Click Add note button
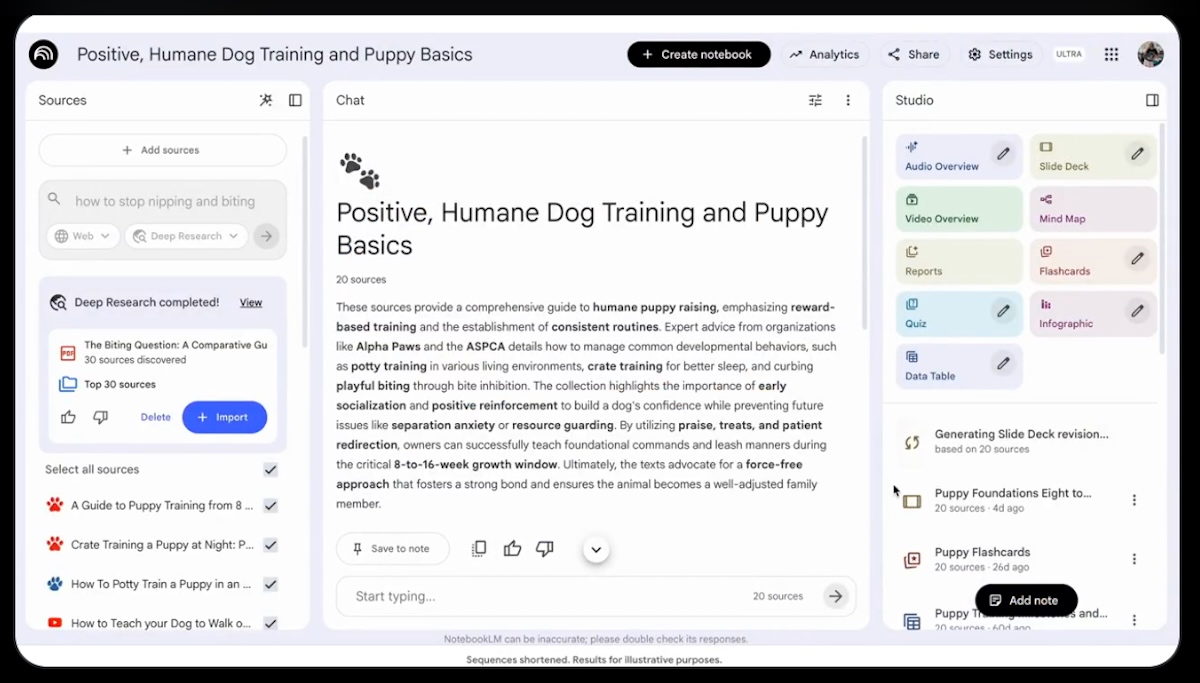Image resolution: width=1200 pixels, height=683 pixels. 1026,600
